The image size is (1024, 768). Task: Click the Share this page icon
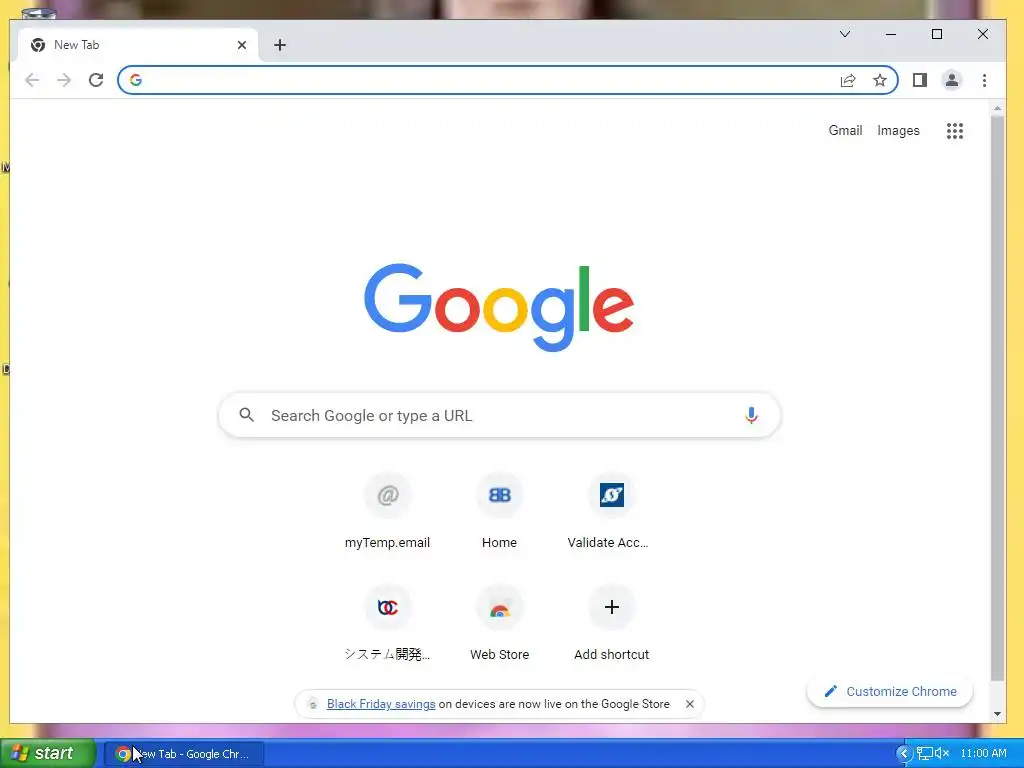click(848, 80)
